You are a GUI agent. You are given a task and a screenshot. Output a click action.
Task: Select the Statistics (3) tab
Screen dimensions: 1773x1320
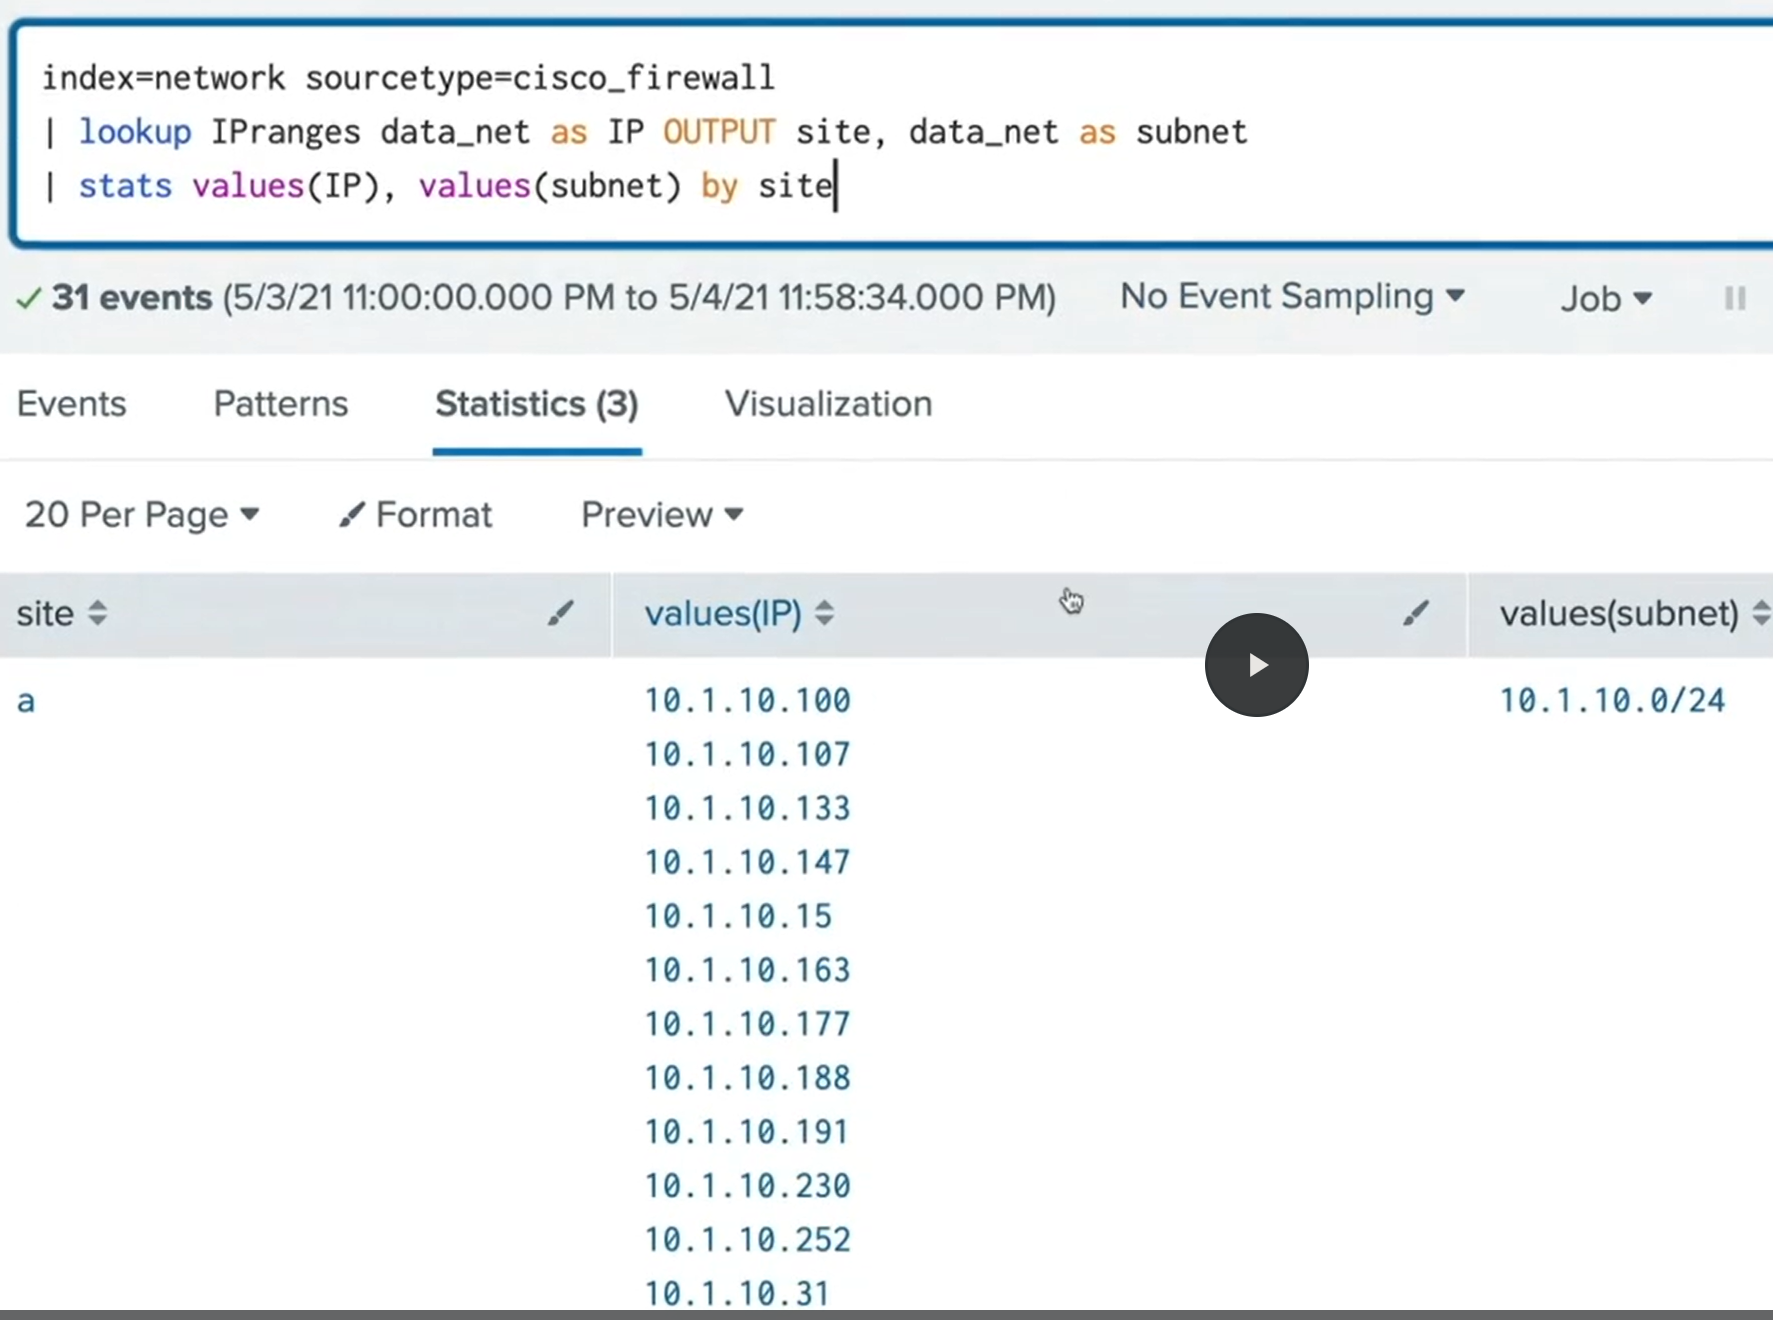[537, 404]
